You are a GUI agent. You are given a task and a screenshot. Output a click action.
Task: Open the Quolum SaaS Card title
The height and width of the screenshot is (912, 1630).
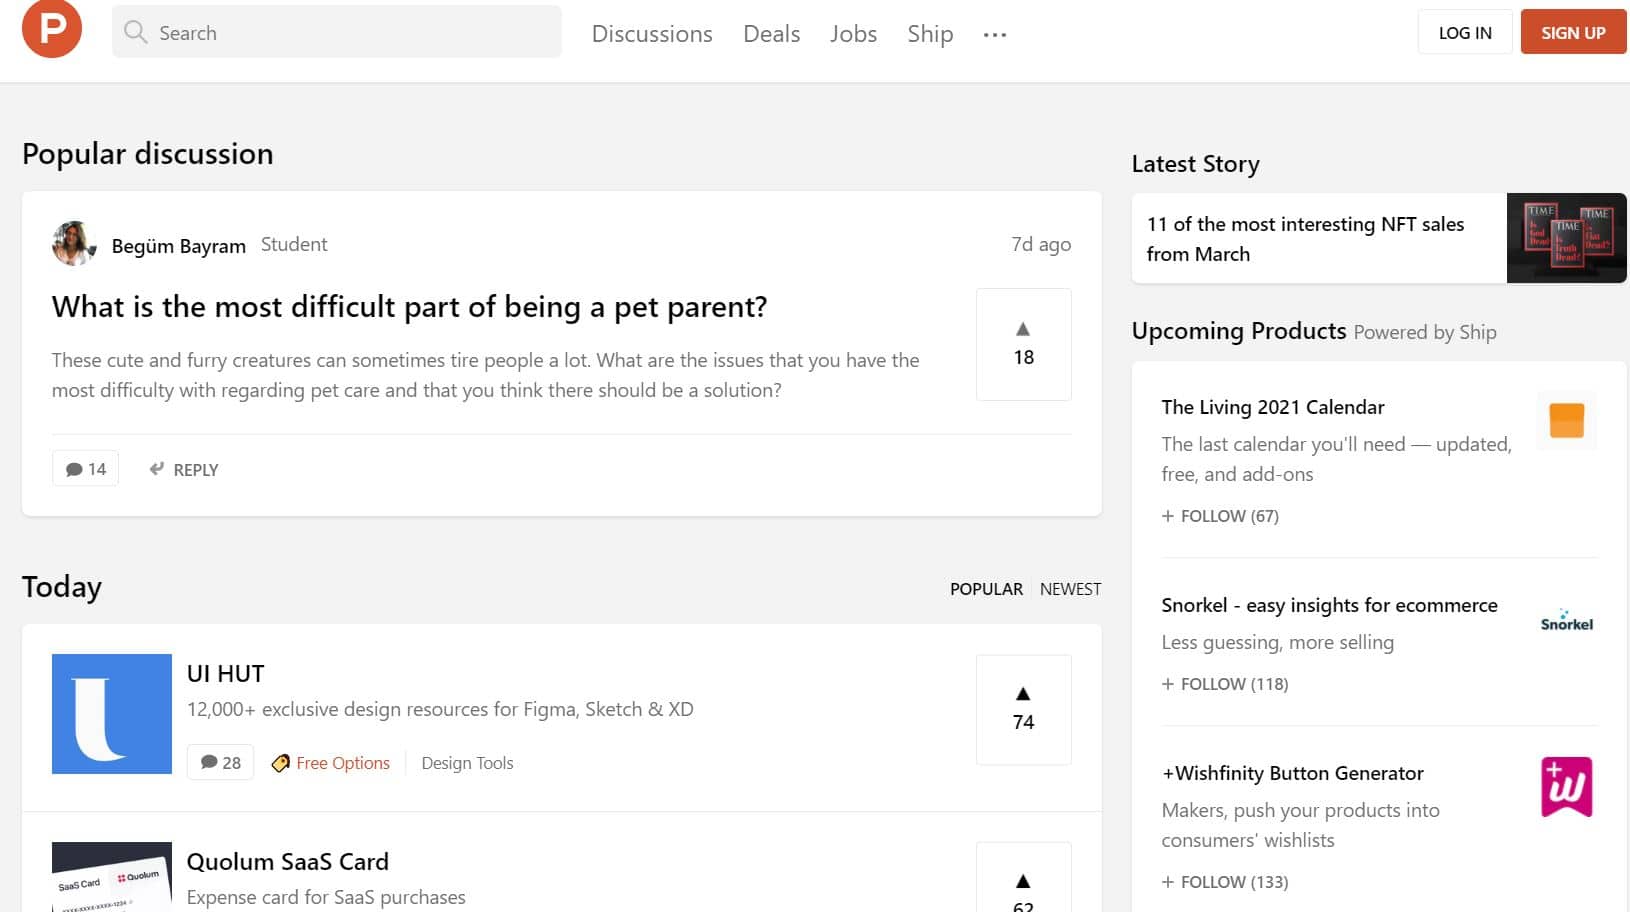[288, 862]
